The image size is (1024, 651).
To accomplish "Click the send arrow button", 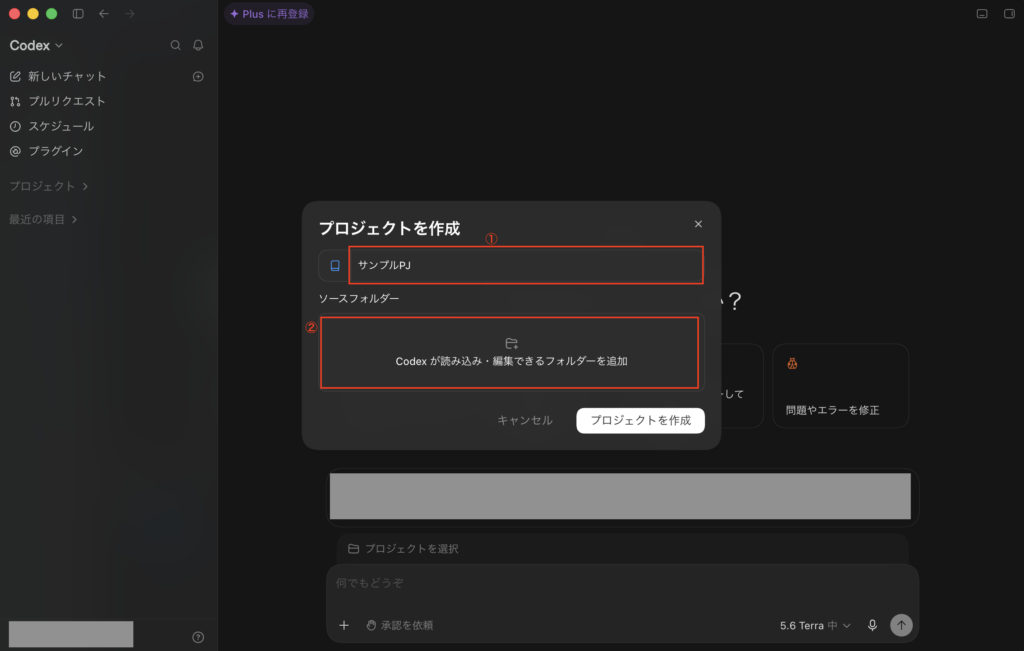I will (x=901, y=625).
